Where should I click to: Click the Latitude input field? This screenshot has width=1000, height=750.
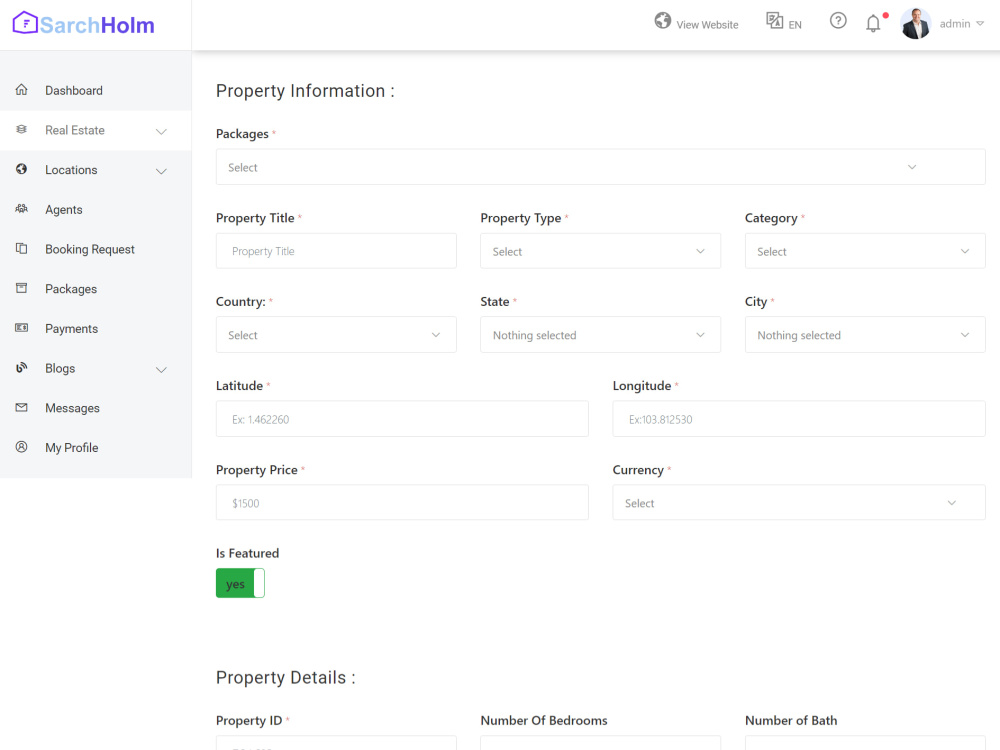(x=402, y=419)
